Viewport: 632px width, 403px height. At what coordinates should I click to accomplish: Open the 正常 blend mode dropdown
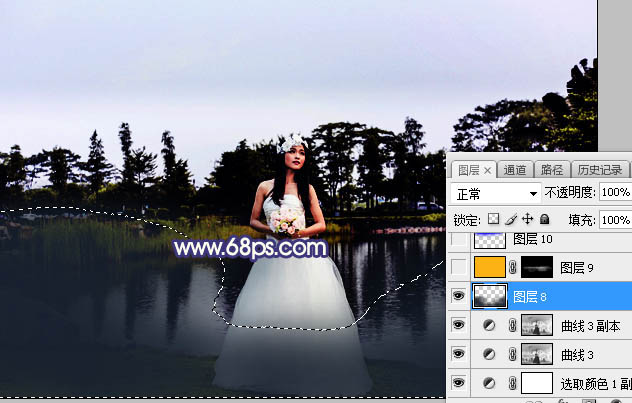coord(495,194)
